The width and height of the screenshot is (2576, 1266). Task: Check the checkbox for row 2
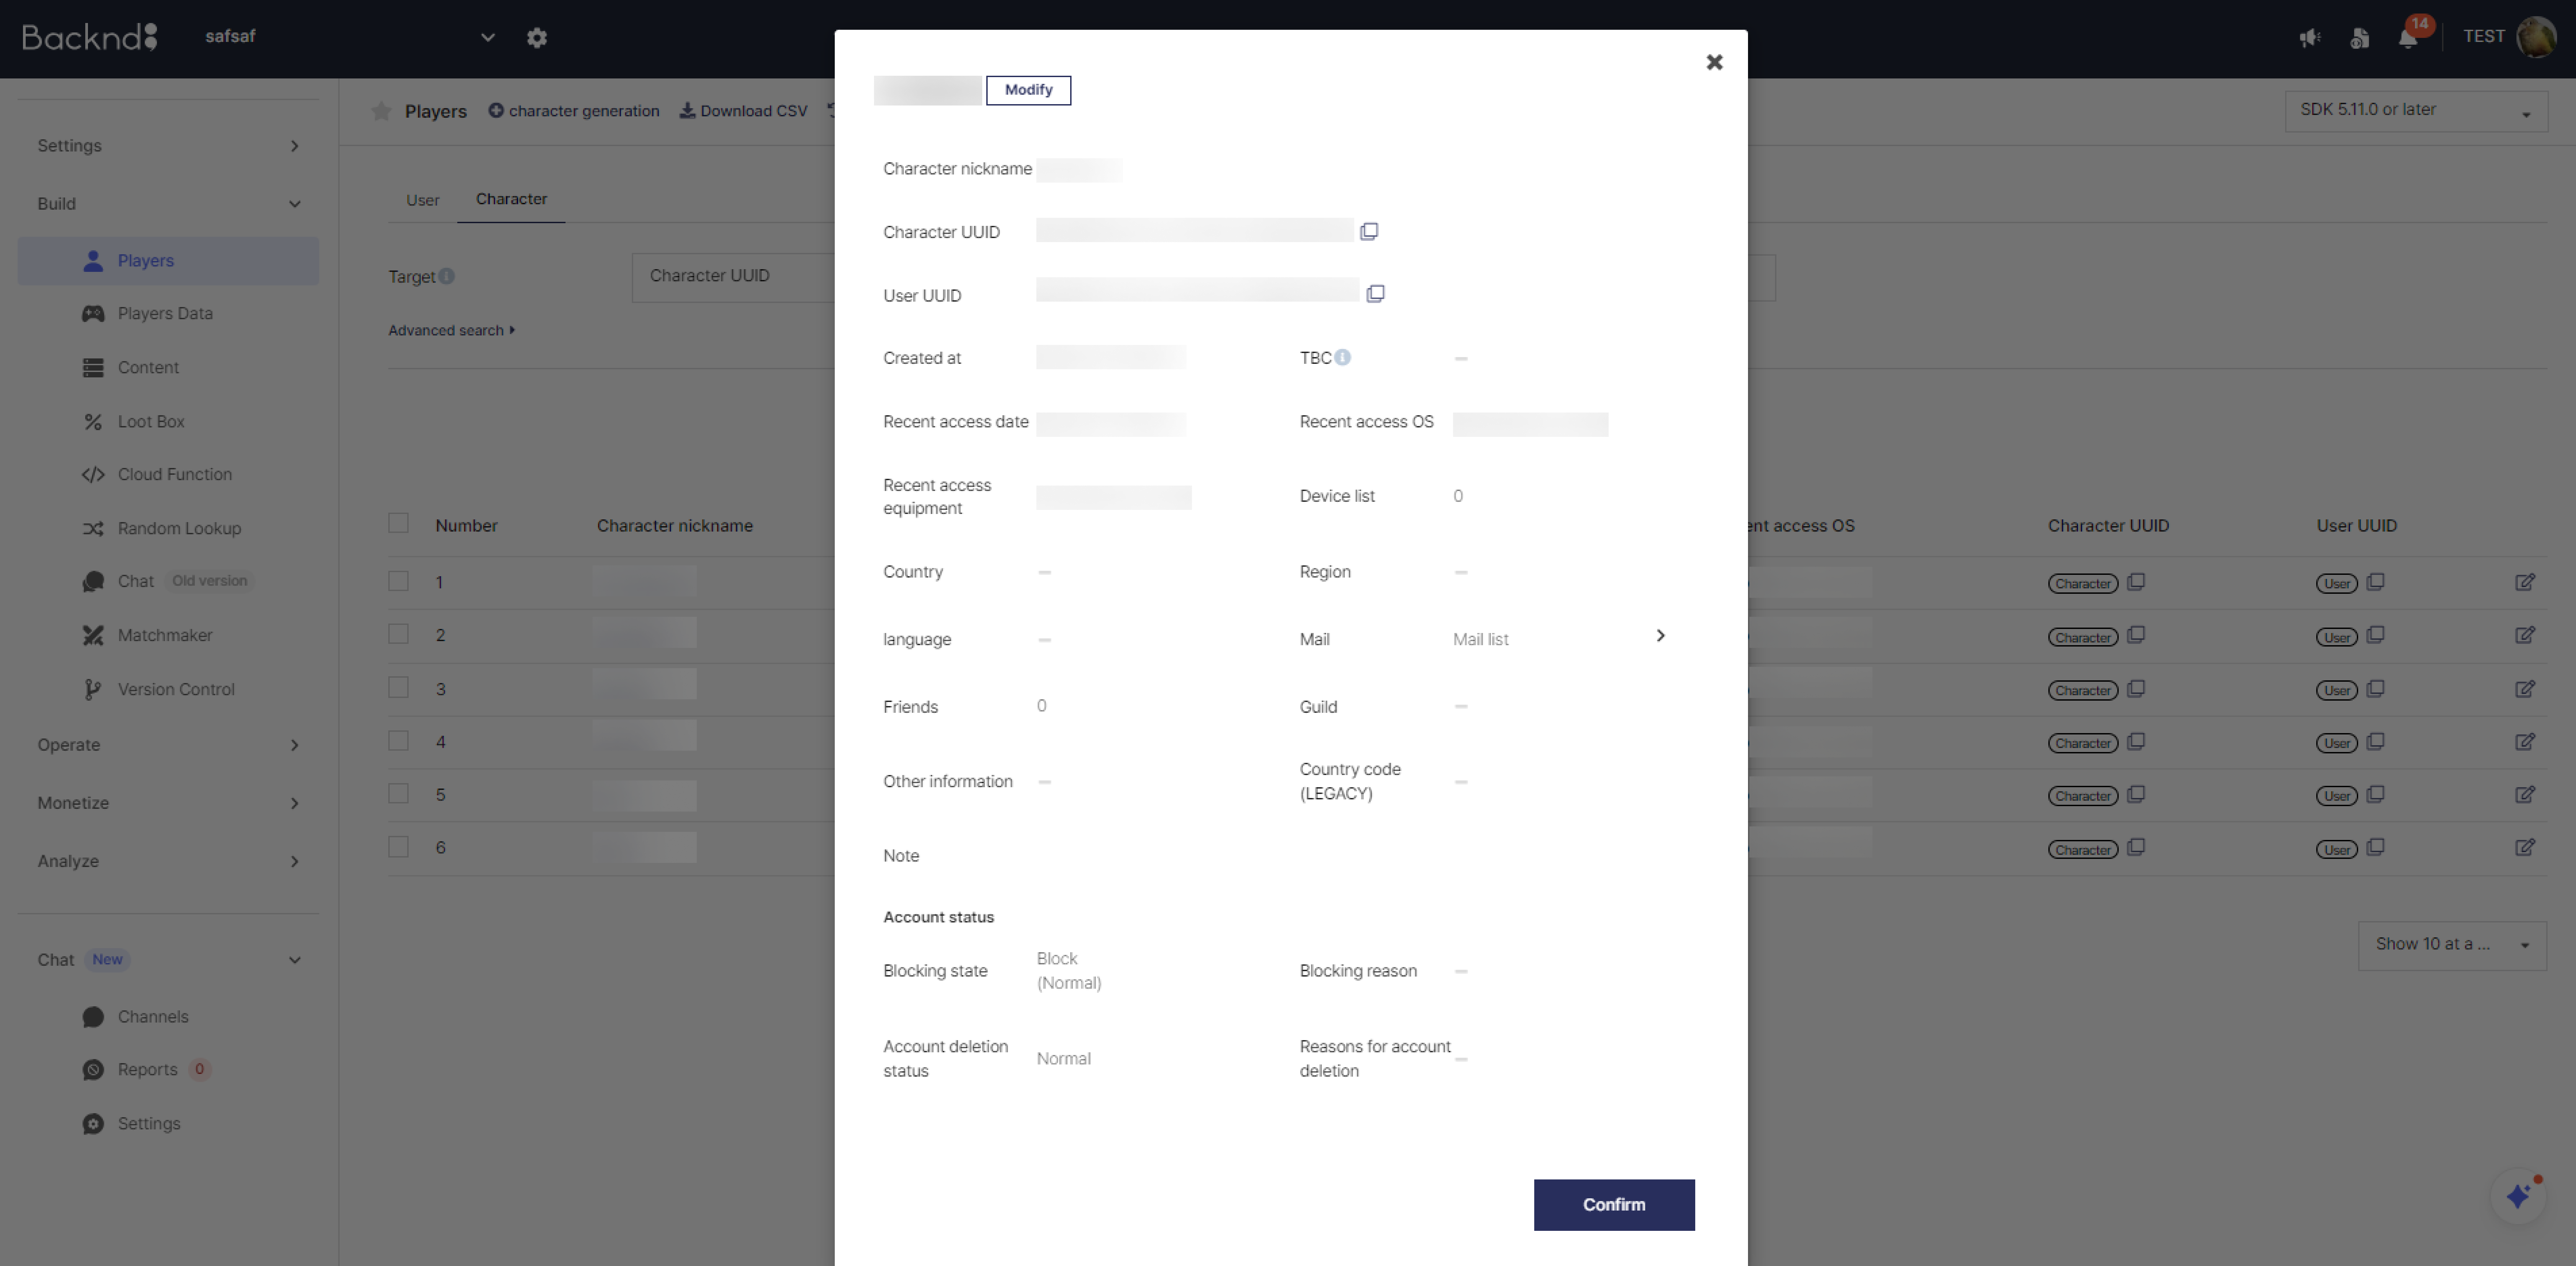tap(398, 634)
